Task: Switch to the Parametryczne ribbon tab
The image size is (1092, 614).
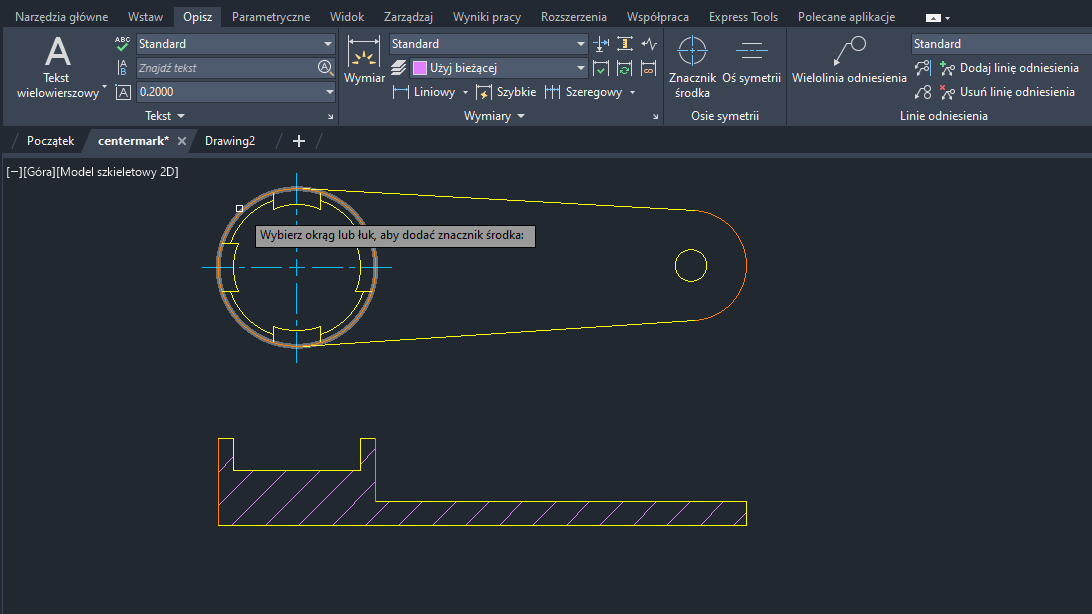Action: (270, 17)
